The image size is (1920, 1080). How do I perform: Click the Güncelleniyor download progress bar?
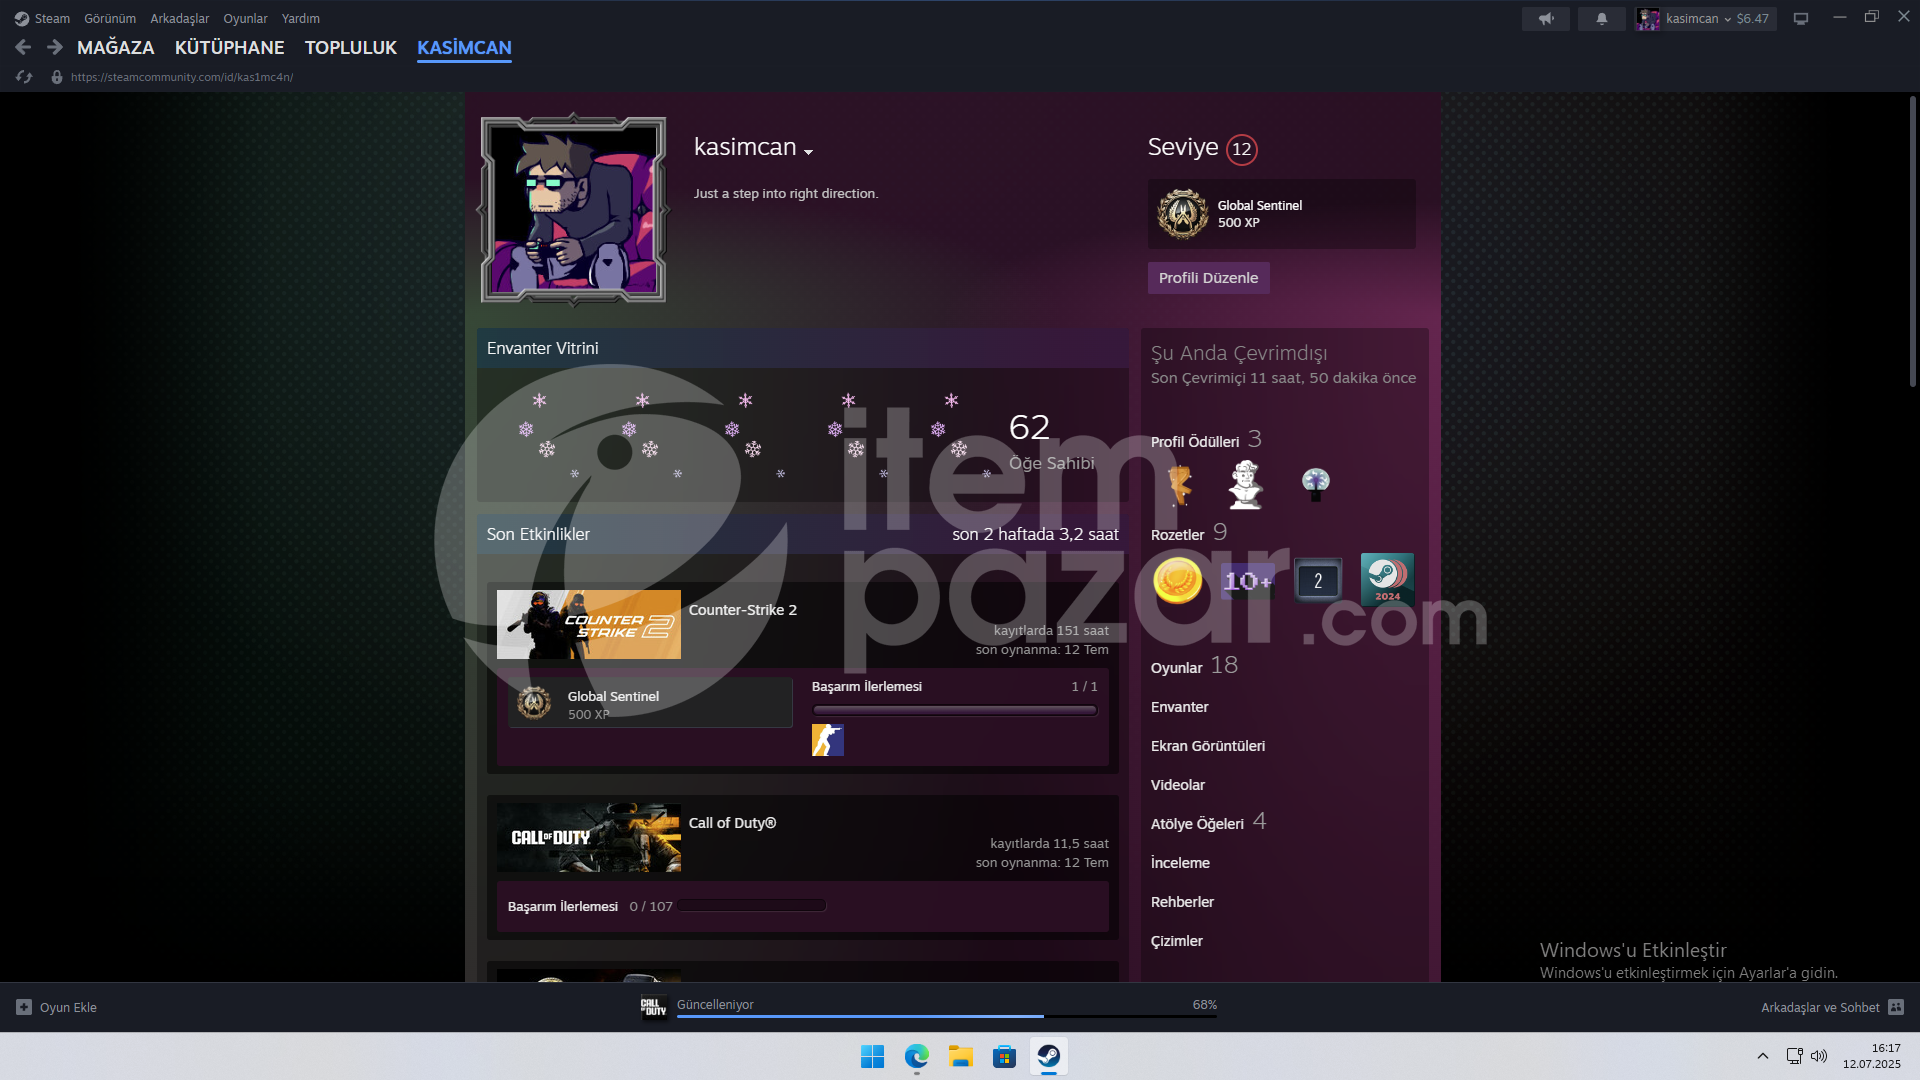point(947,1016)
